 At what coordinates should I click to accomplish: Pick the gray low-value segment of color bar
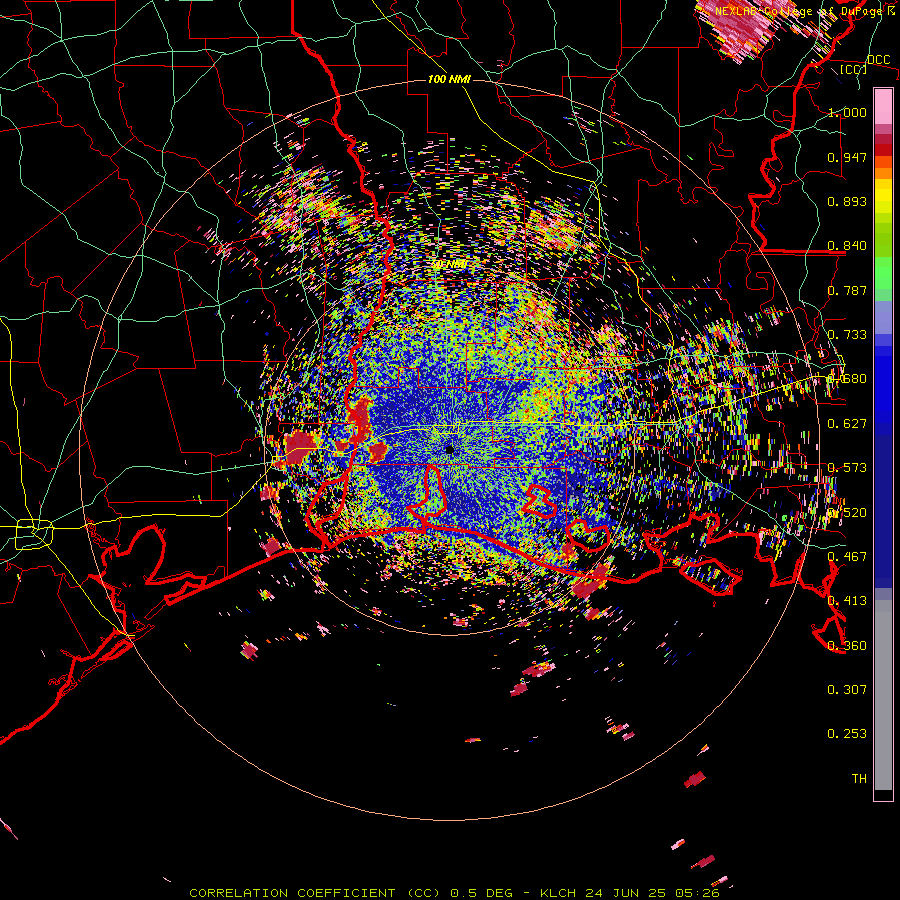point(883,695)
